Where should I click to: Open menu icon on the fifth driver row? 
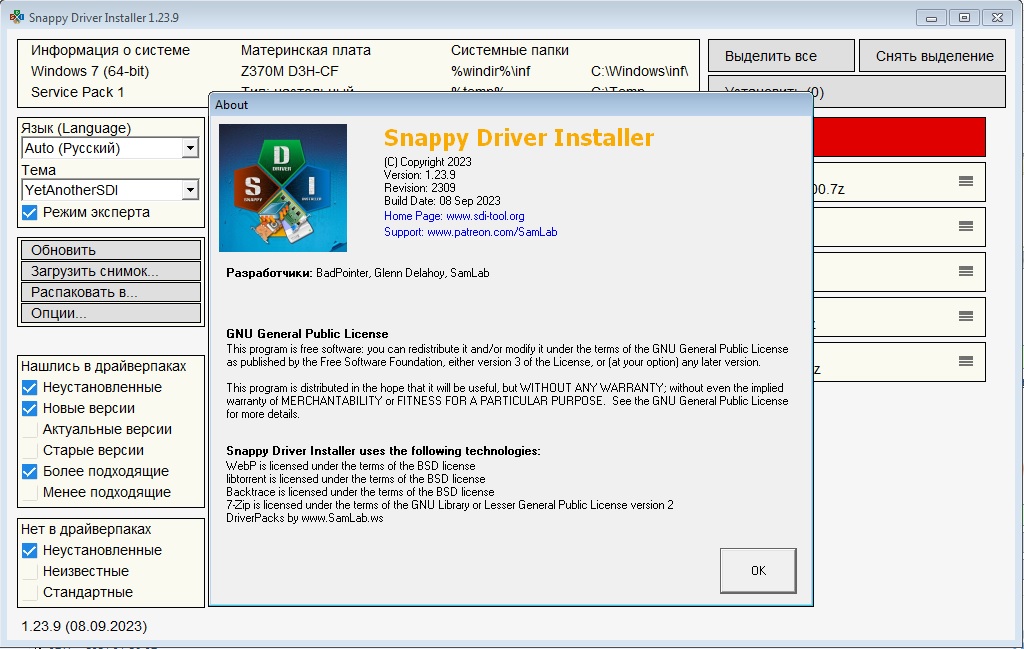(x=965, y=361)
